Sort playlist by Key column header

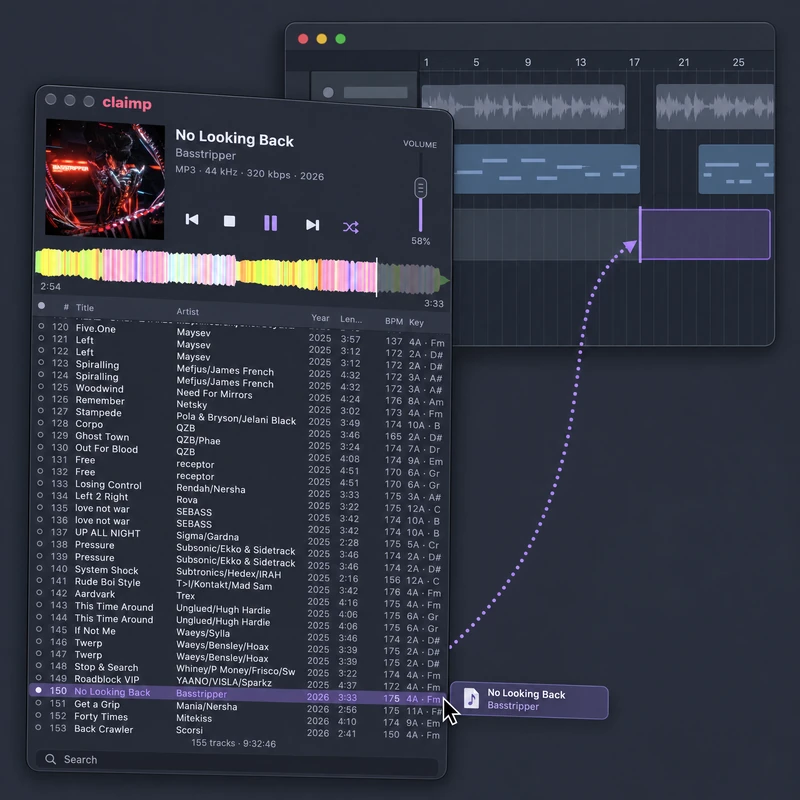(x=416, y=322)
